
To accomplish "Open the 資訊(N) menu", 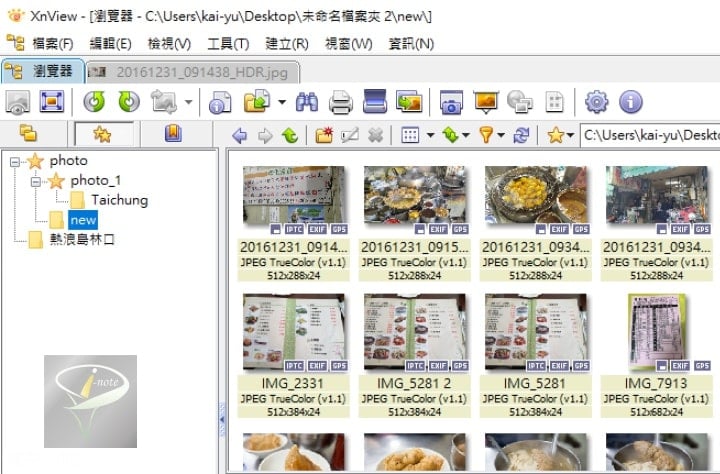I will (x=411, y=44).
